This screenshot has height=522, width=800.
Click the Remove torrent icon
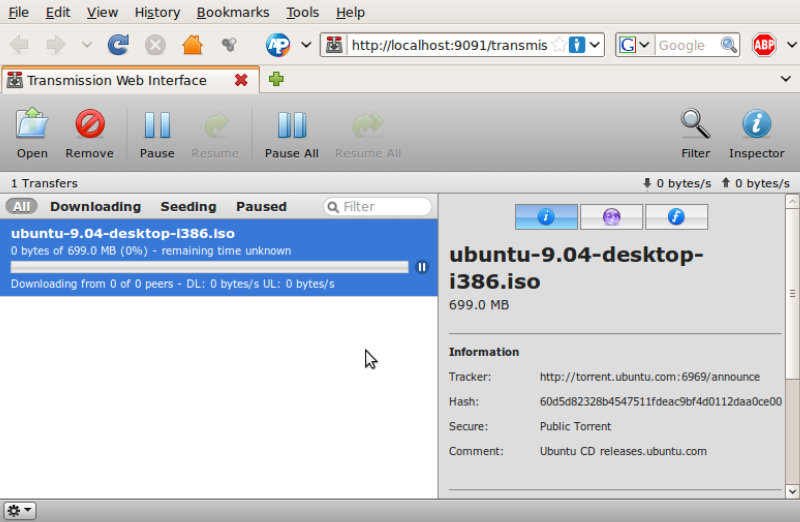90,124
